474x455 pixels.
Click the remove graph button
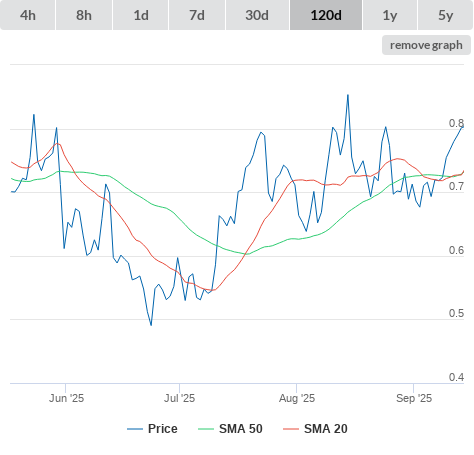tap(426, 45)
